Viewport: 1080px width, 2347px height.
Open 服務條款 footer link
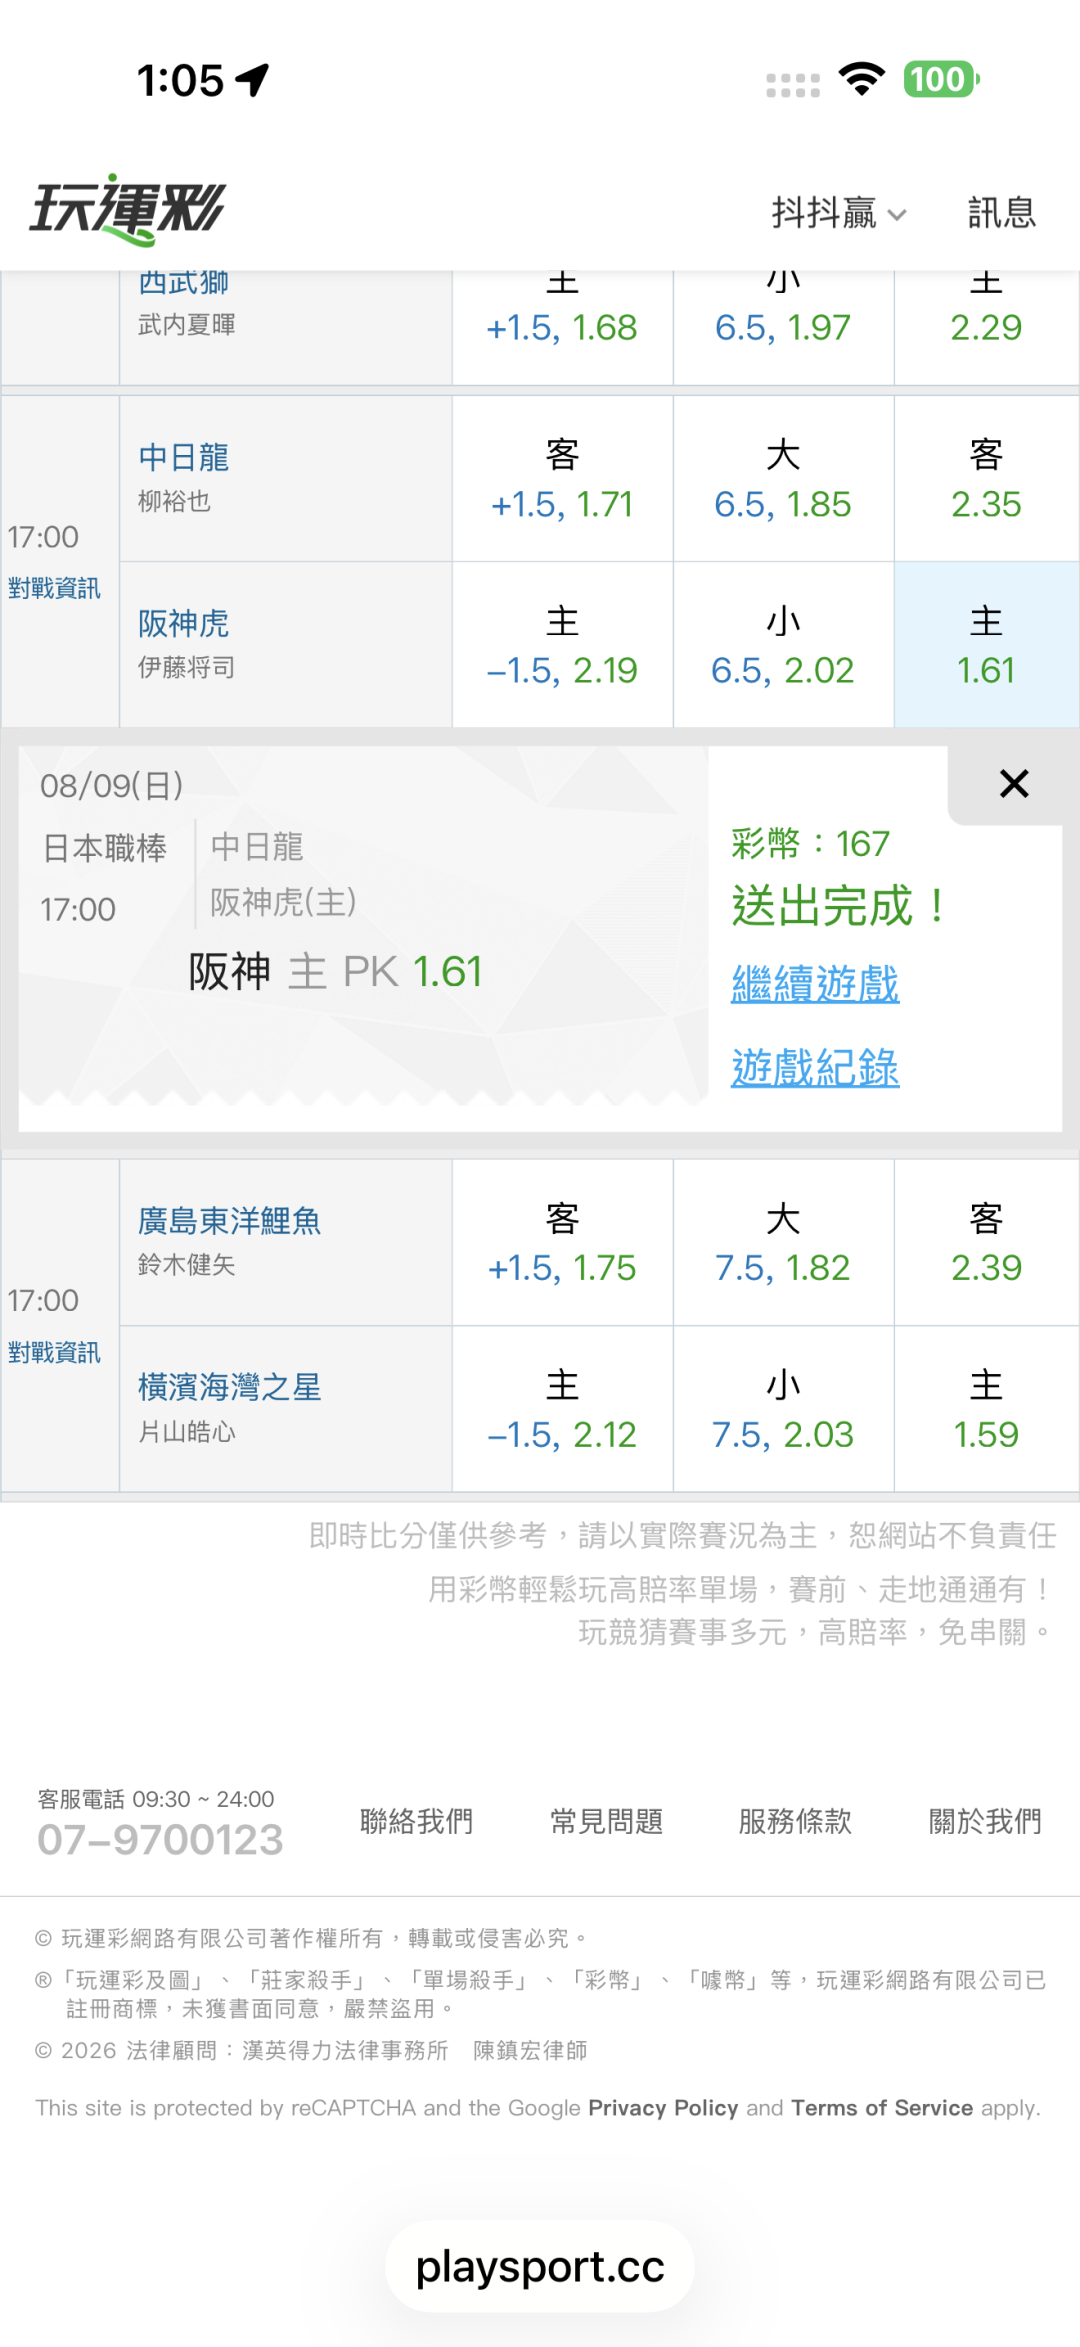click(x=795, y=1821)
